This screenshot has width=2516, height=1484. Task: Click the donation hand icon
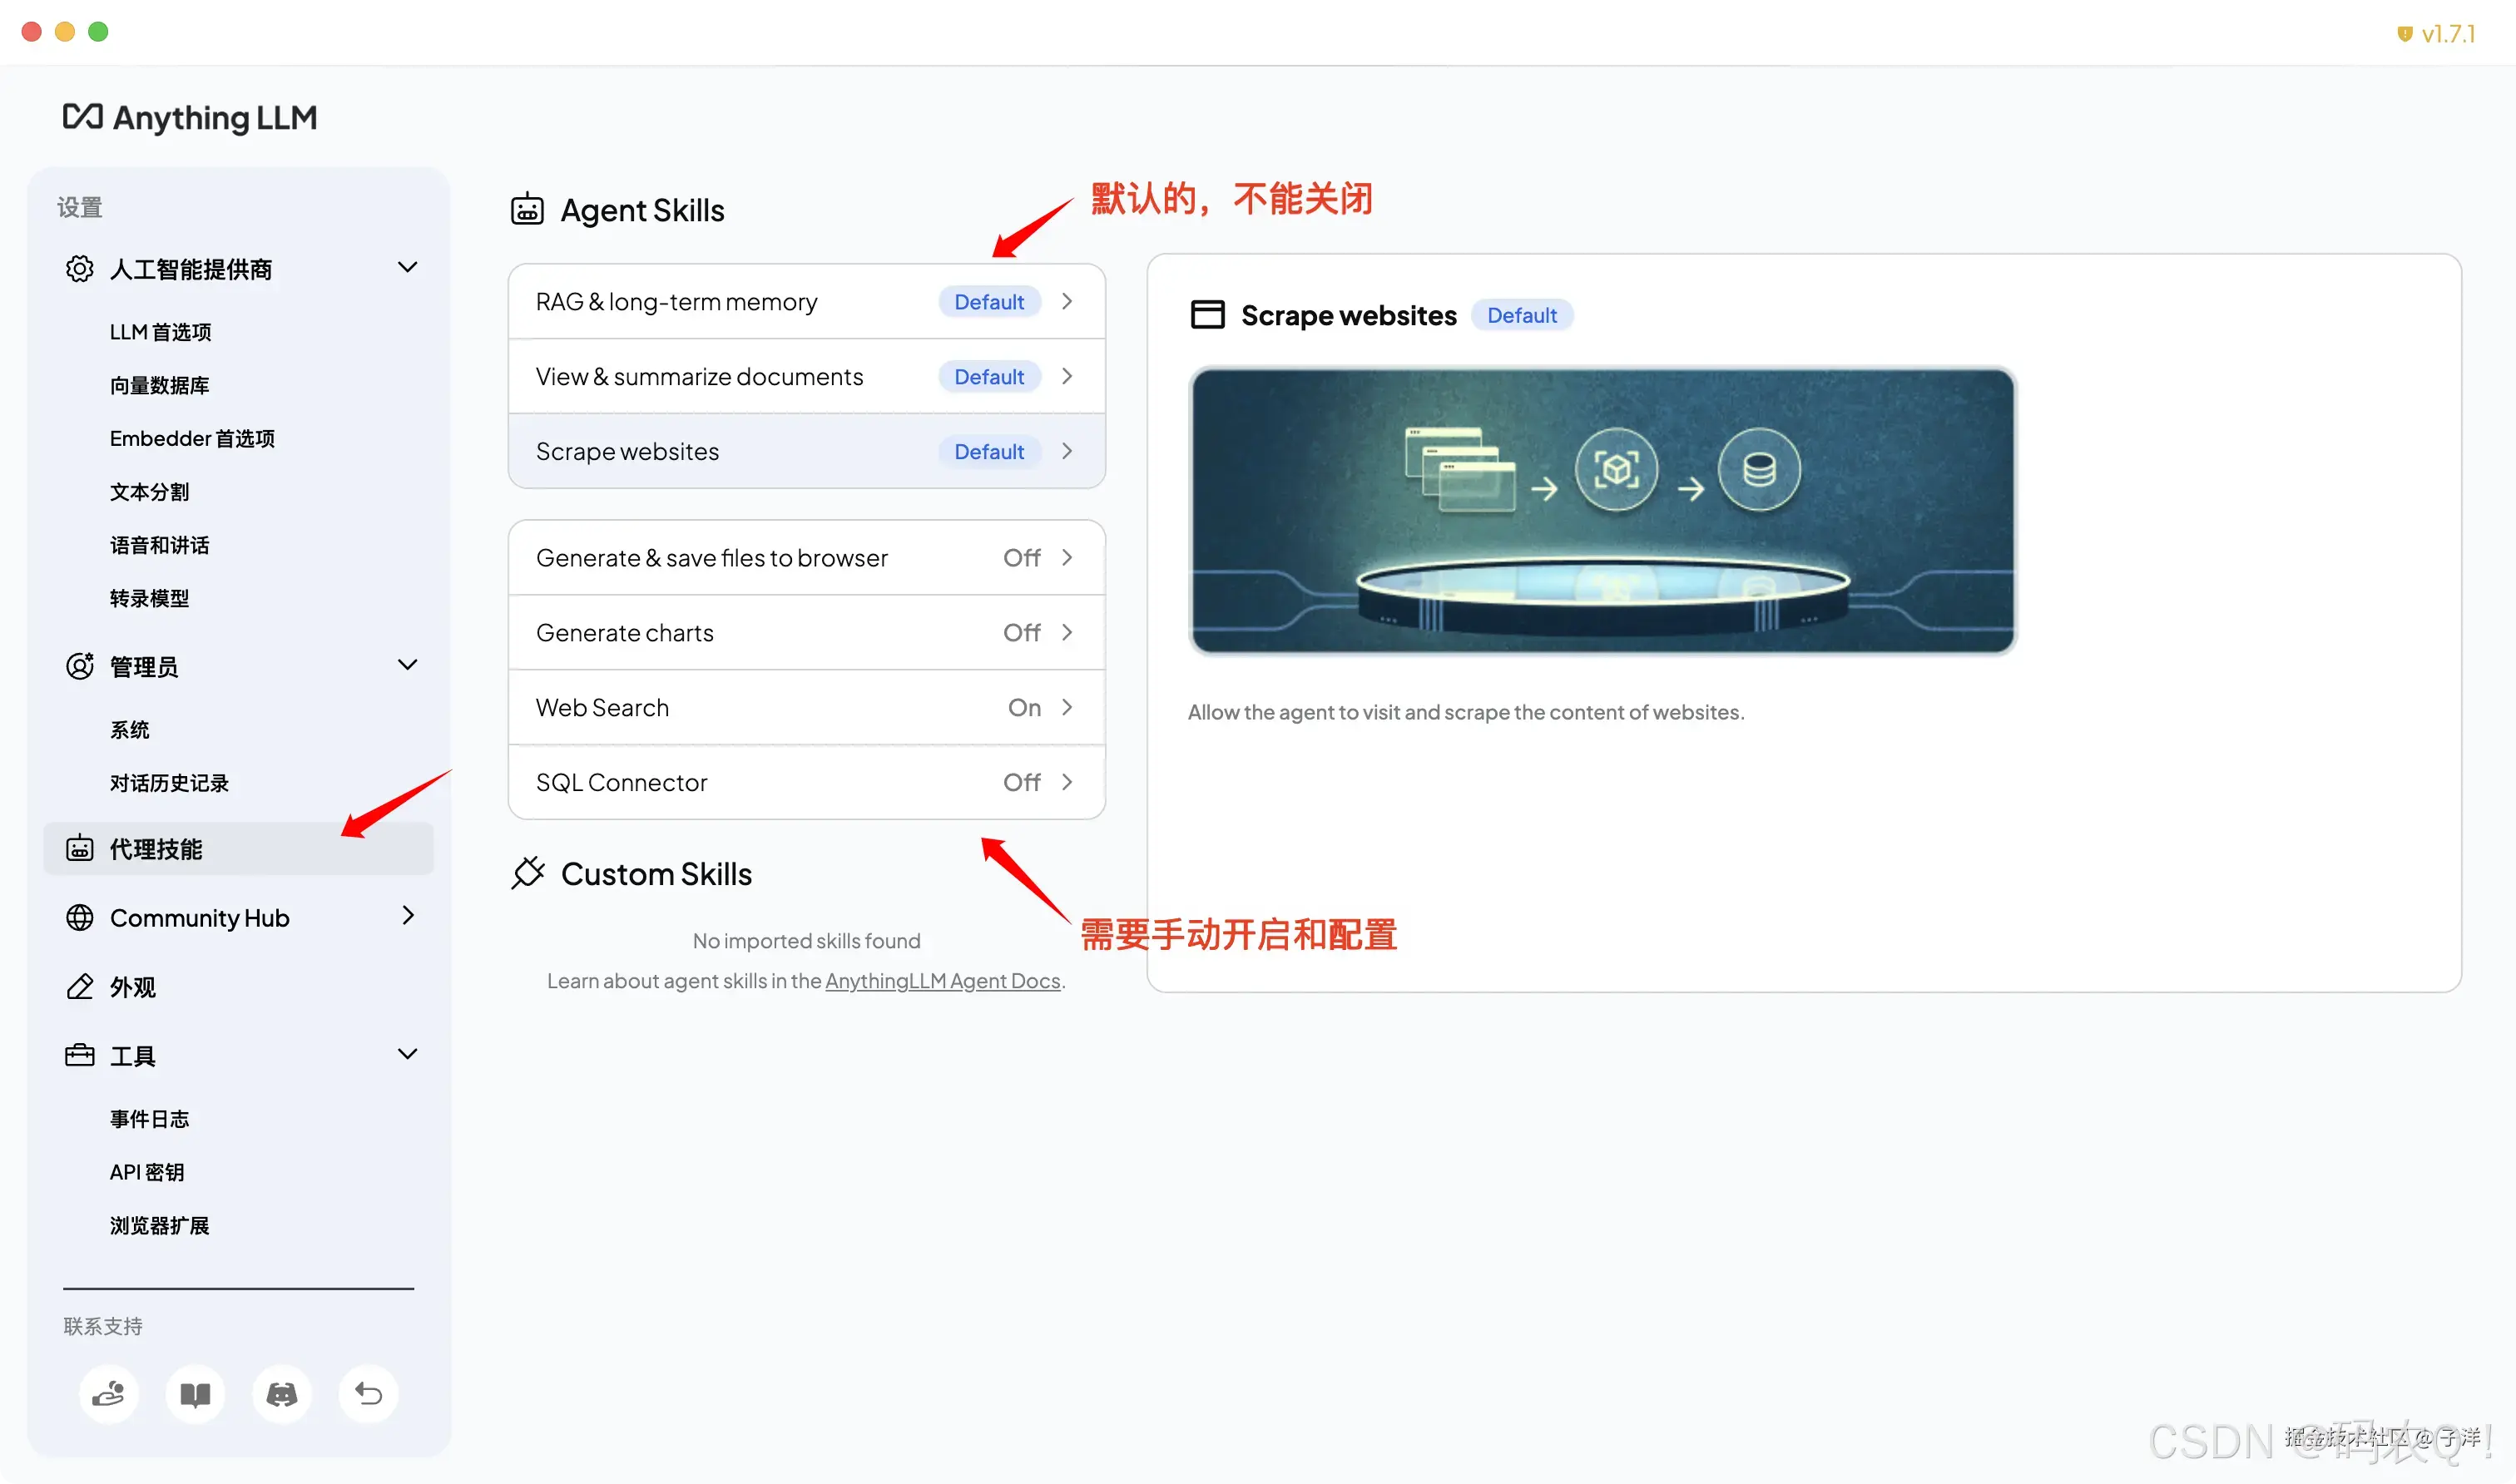click(x=109, y=1394)
